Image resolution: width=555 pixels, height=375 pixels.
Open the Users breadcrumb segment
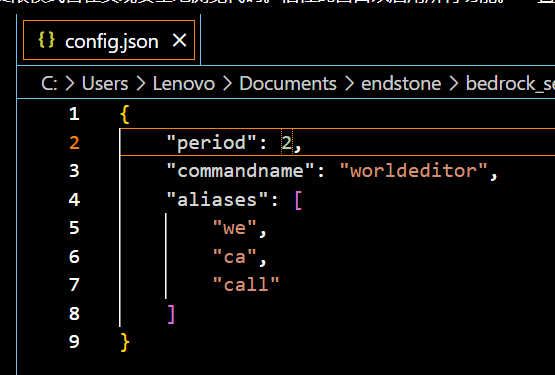point(105,84)
